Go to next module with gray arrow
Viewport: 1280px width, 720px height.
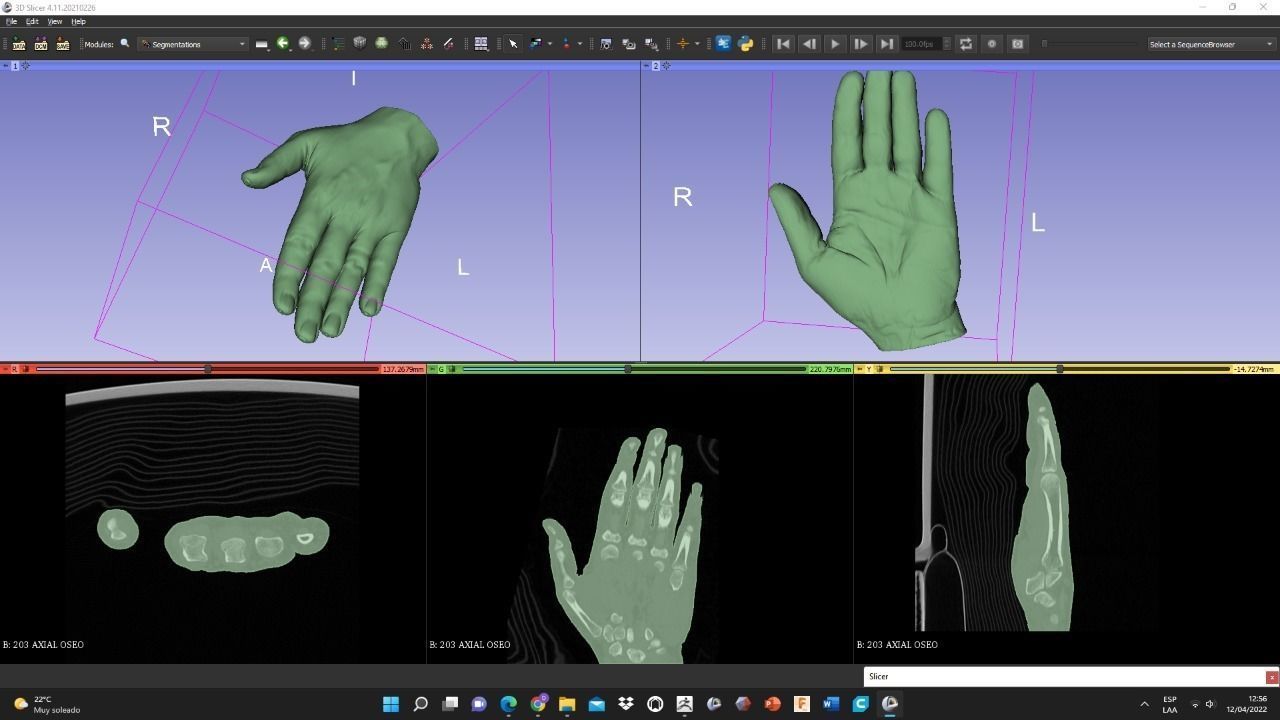tap(305, 44)
